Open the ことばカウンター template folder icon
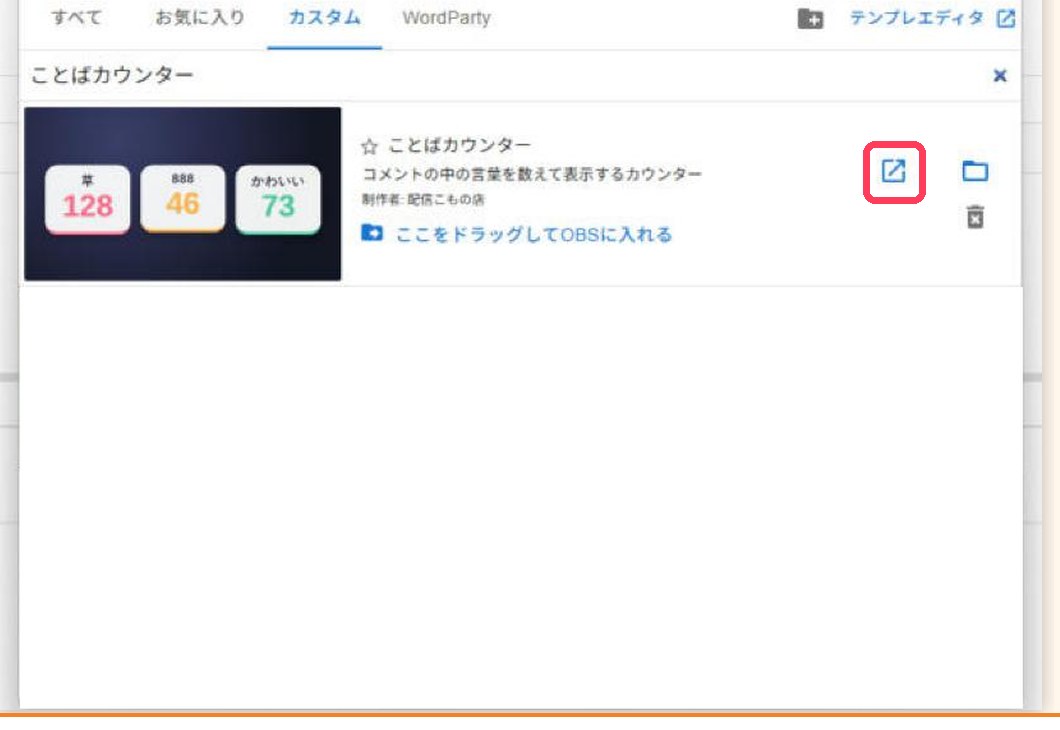The width and height of the screenshot is (1060, 730). [x=975, y=171]
